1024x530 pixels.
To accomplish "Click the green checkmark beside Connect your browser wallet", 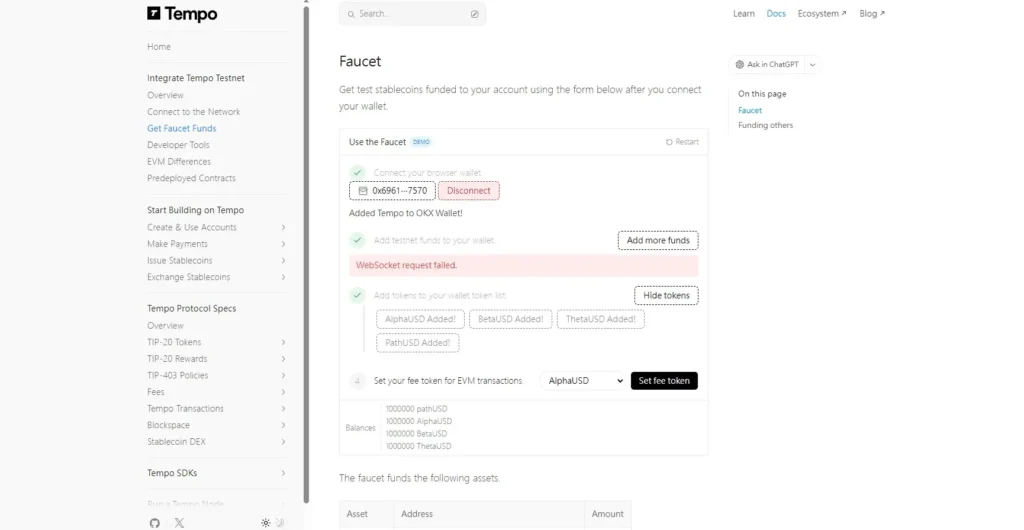I will [357, 172].
